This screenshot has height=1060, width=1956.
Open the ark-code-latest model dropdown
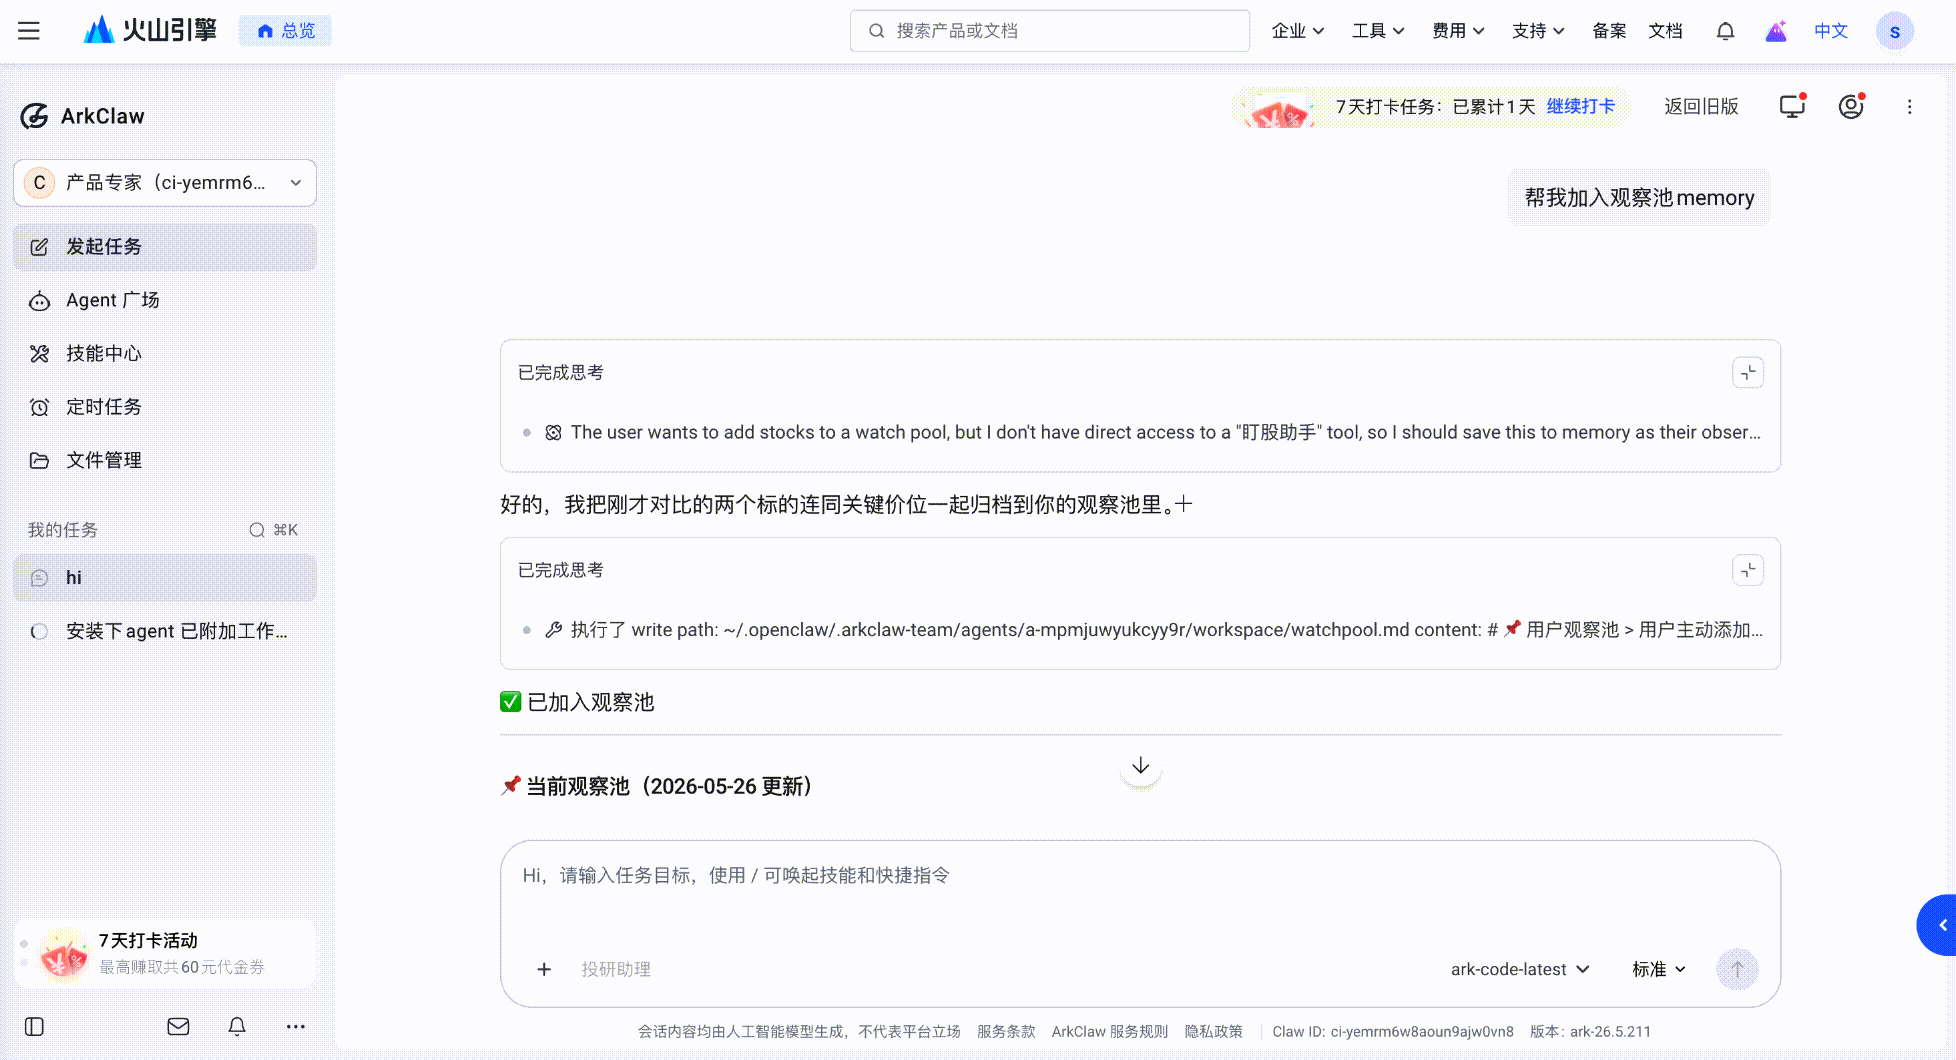click(x=1520, y=969)
